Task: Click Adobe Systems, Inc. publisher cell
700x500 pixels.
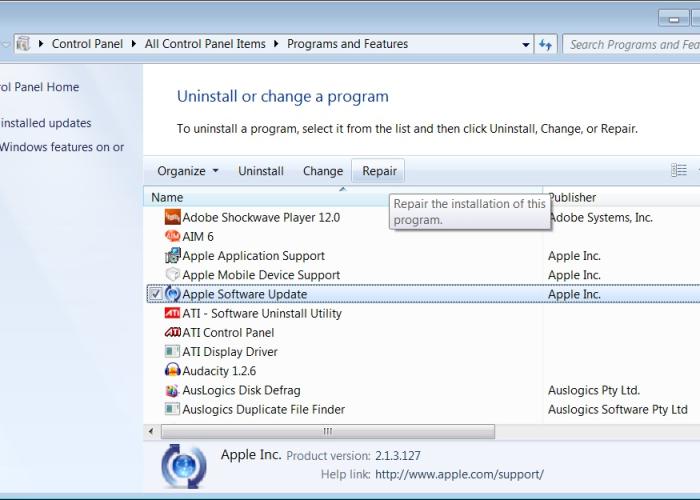Action: pos(601,217)
